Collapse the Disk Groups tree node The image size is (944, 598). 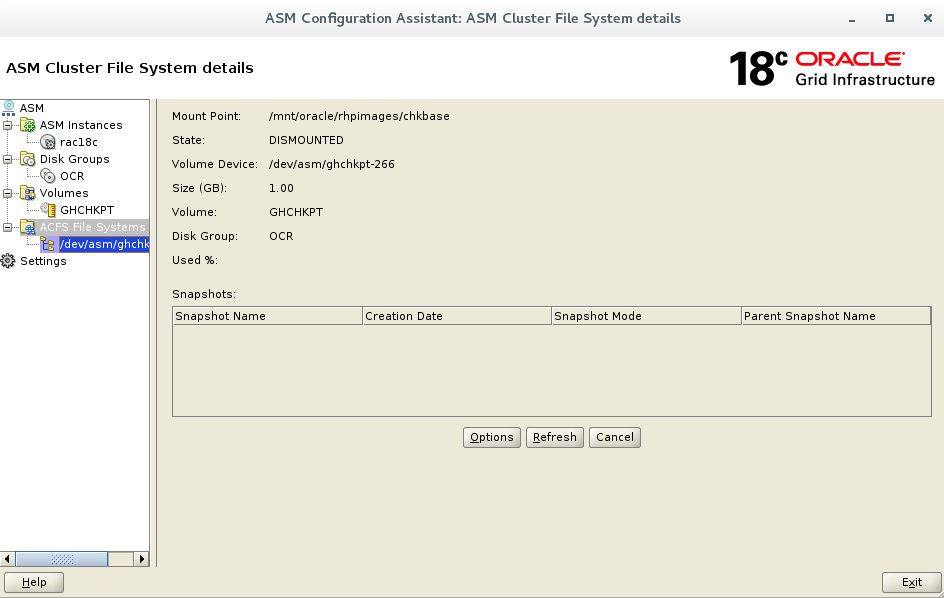7,160
